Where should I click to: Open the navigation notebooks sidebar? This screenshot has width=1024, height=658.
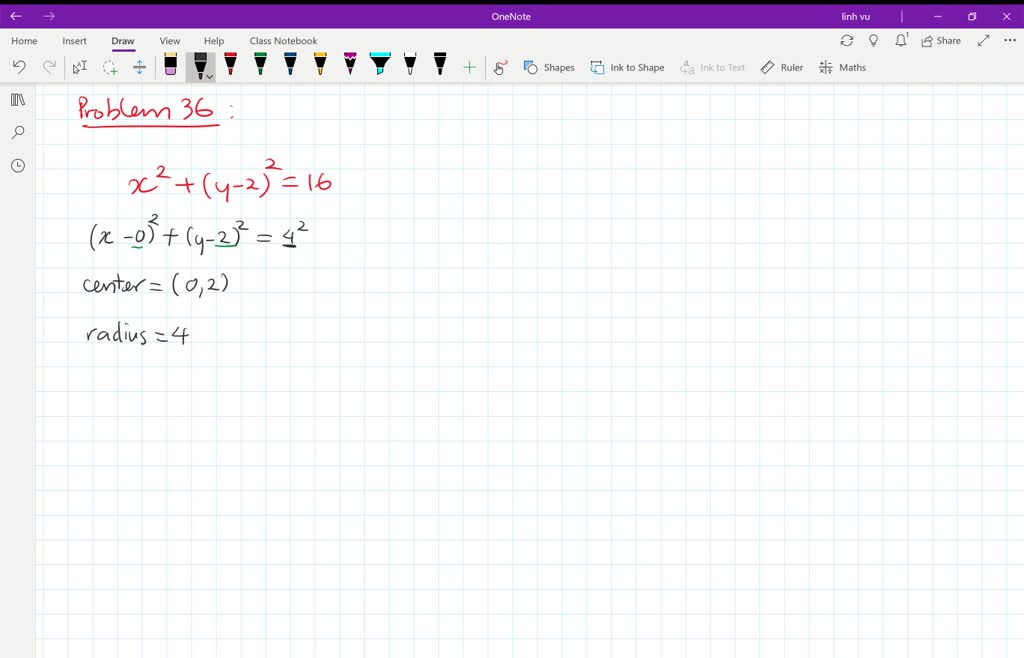click(17, 99)
